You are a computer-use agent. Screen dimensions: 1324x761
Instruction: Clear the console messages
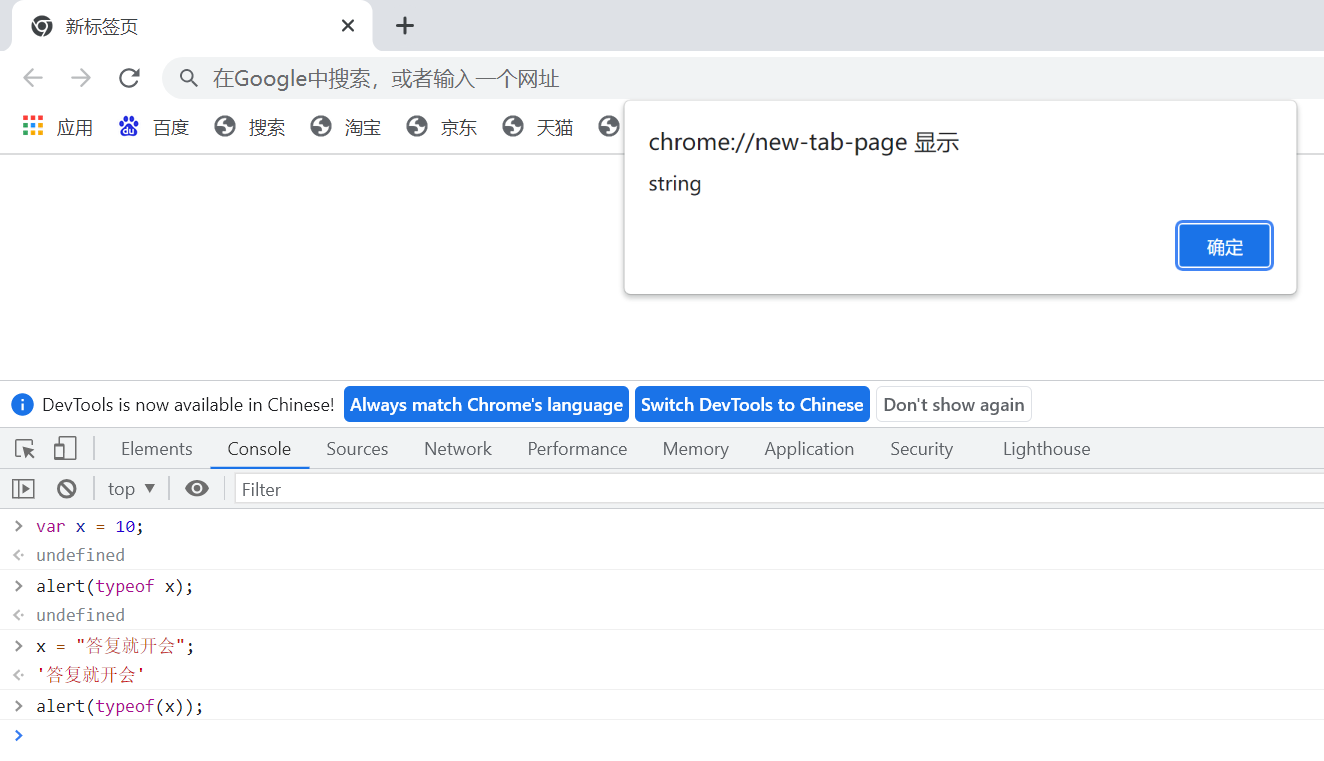66,488
